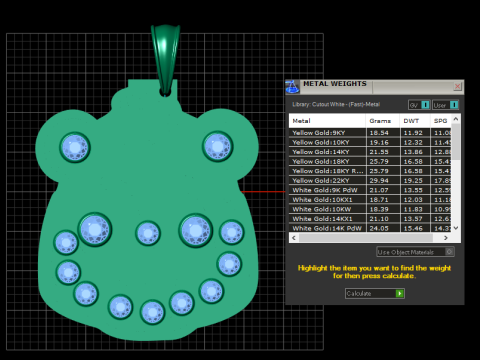Click the 18.71 grams value

pyautogui.click(x=379, y=200)
